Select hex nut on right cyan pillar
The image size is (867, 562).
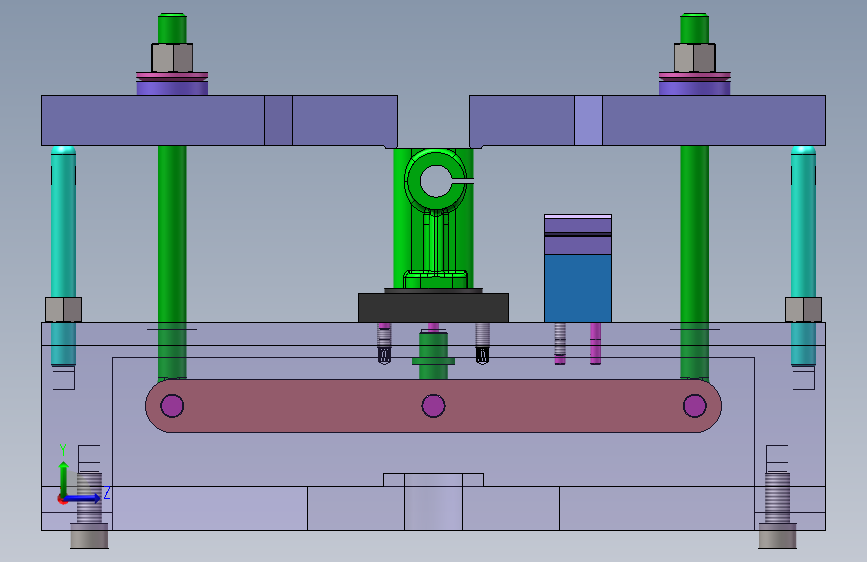(803, 309)
